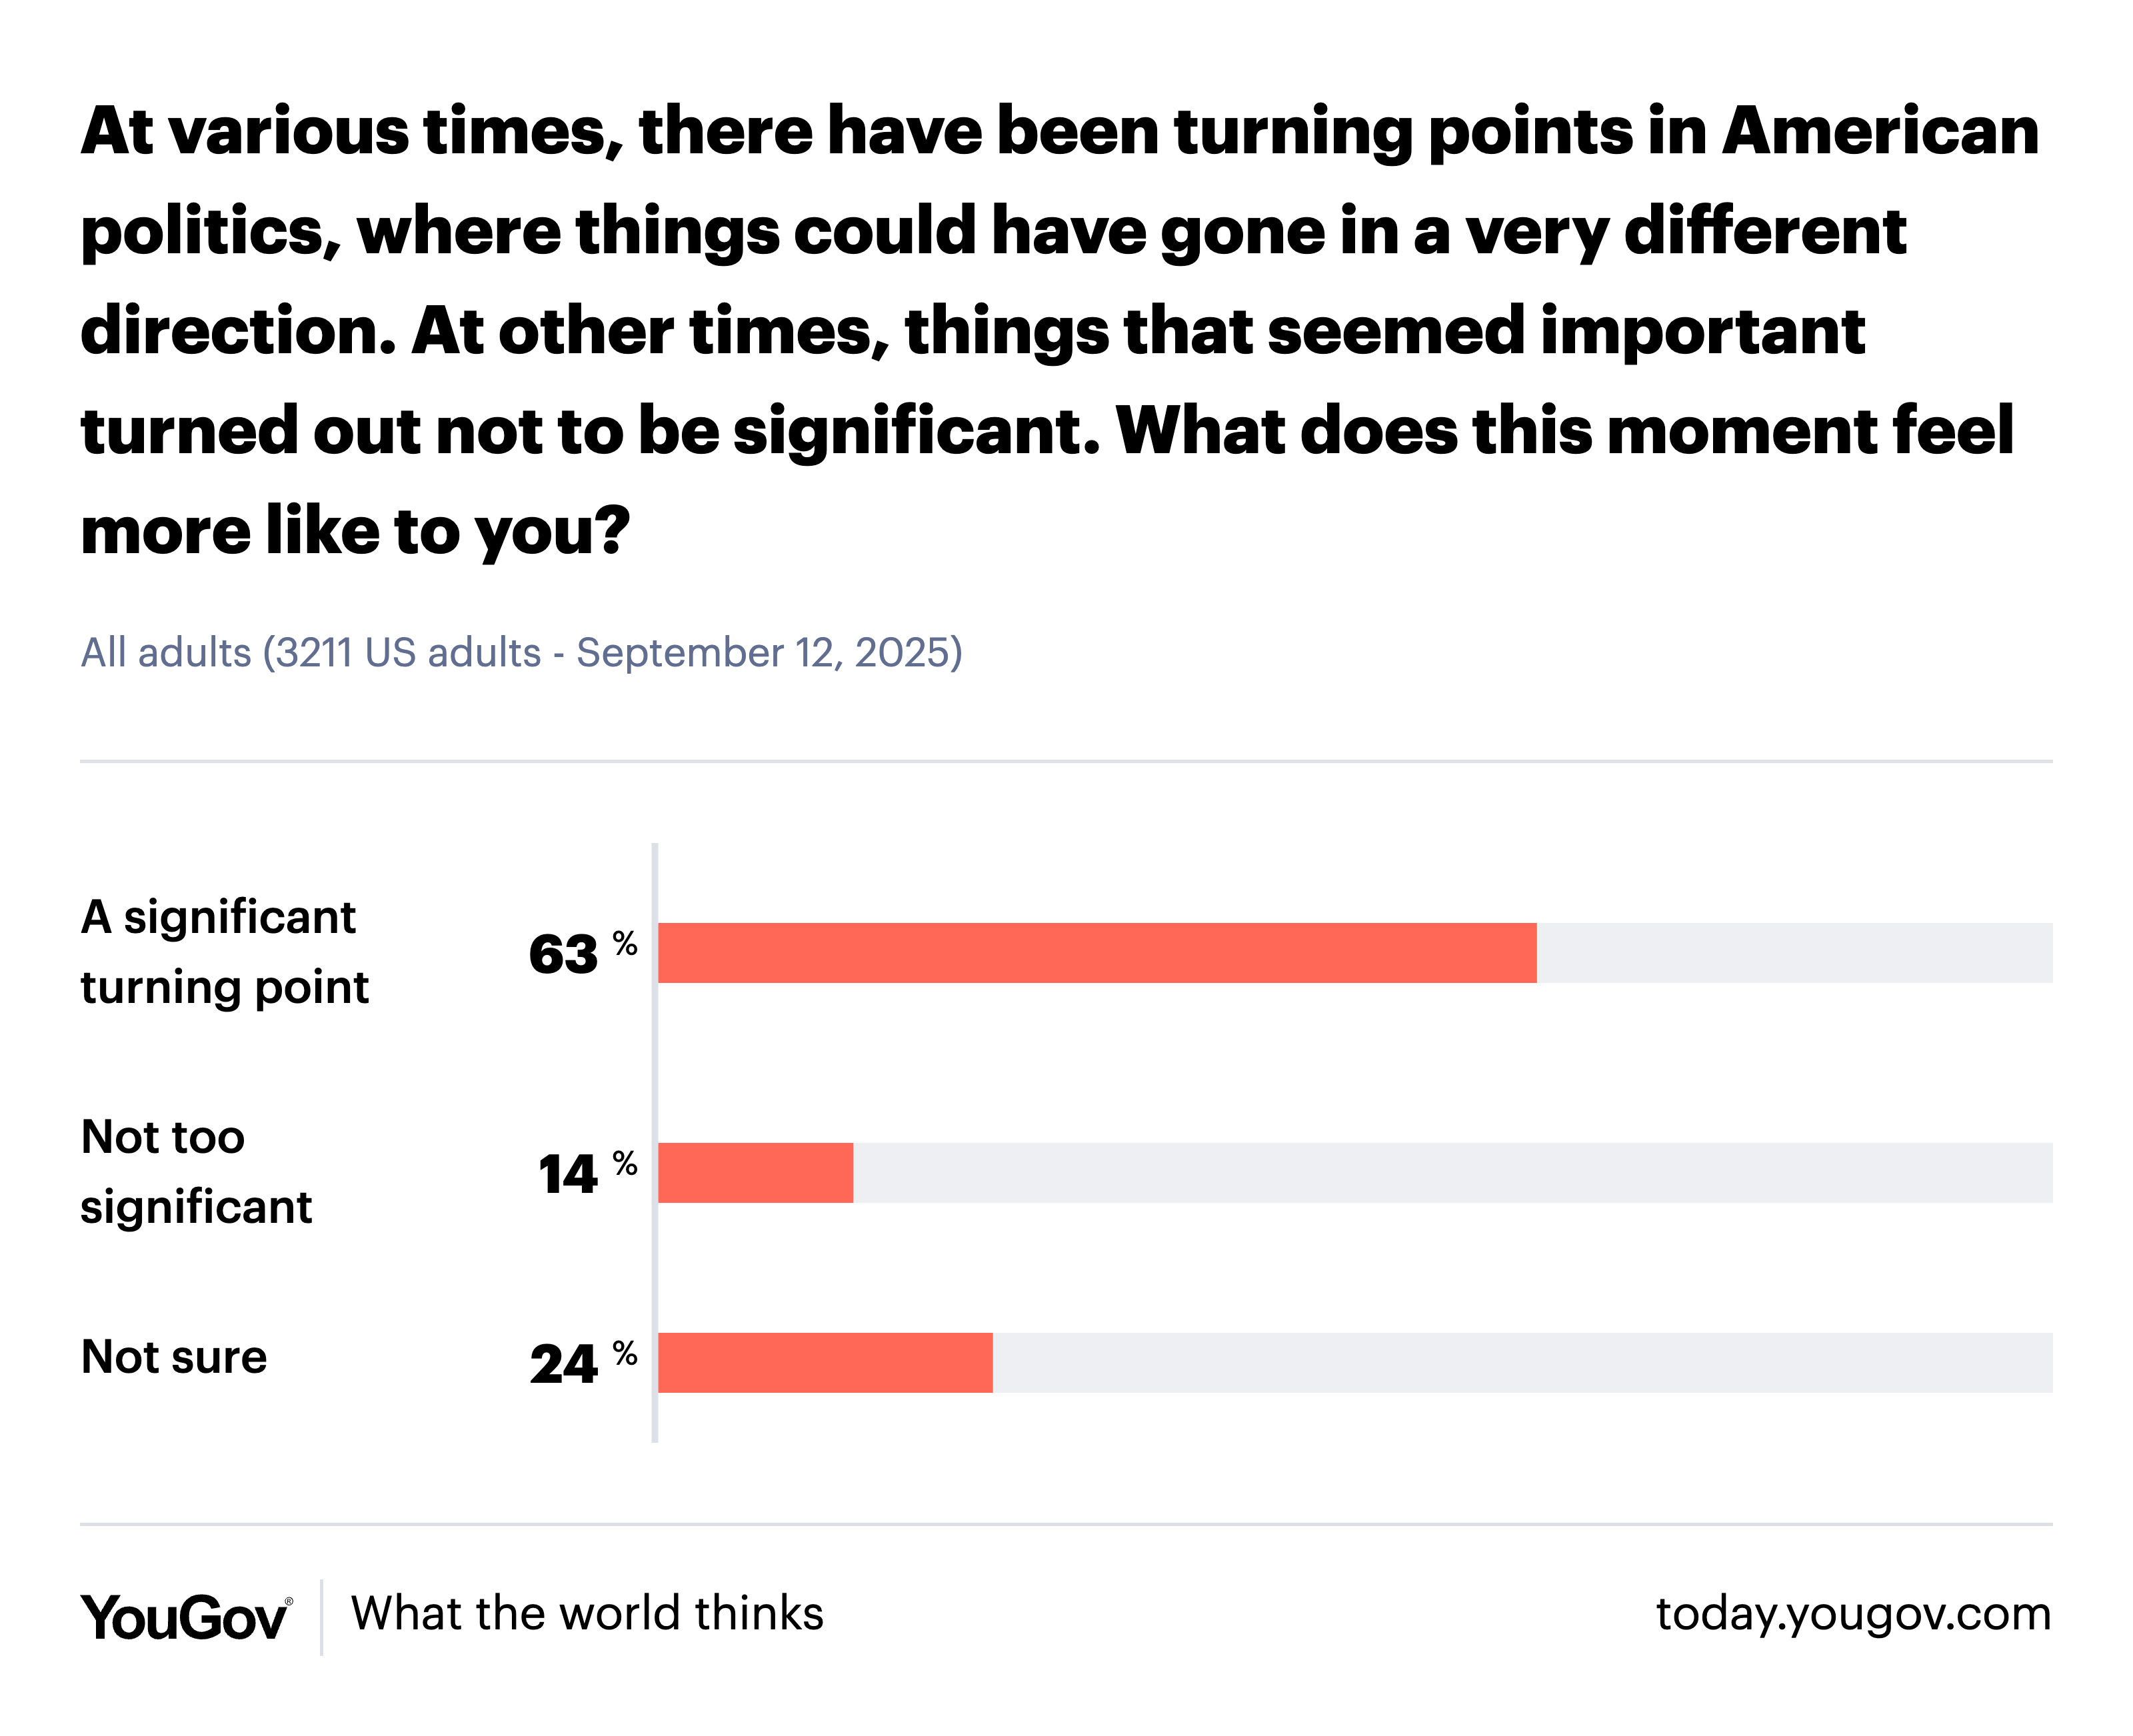Click the "Not too significant" label
This screenshot has height=1736, width=2133.
click(196, 1172)
